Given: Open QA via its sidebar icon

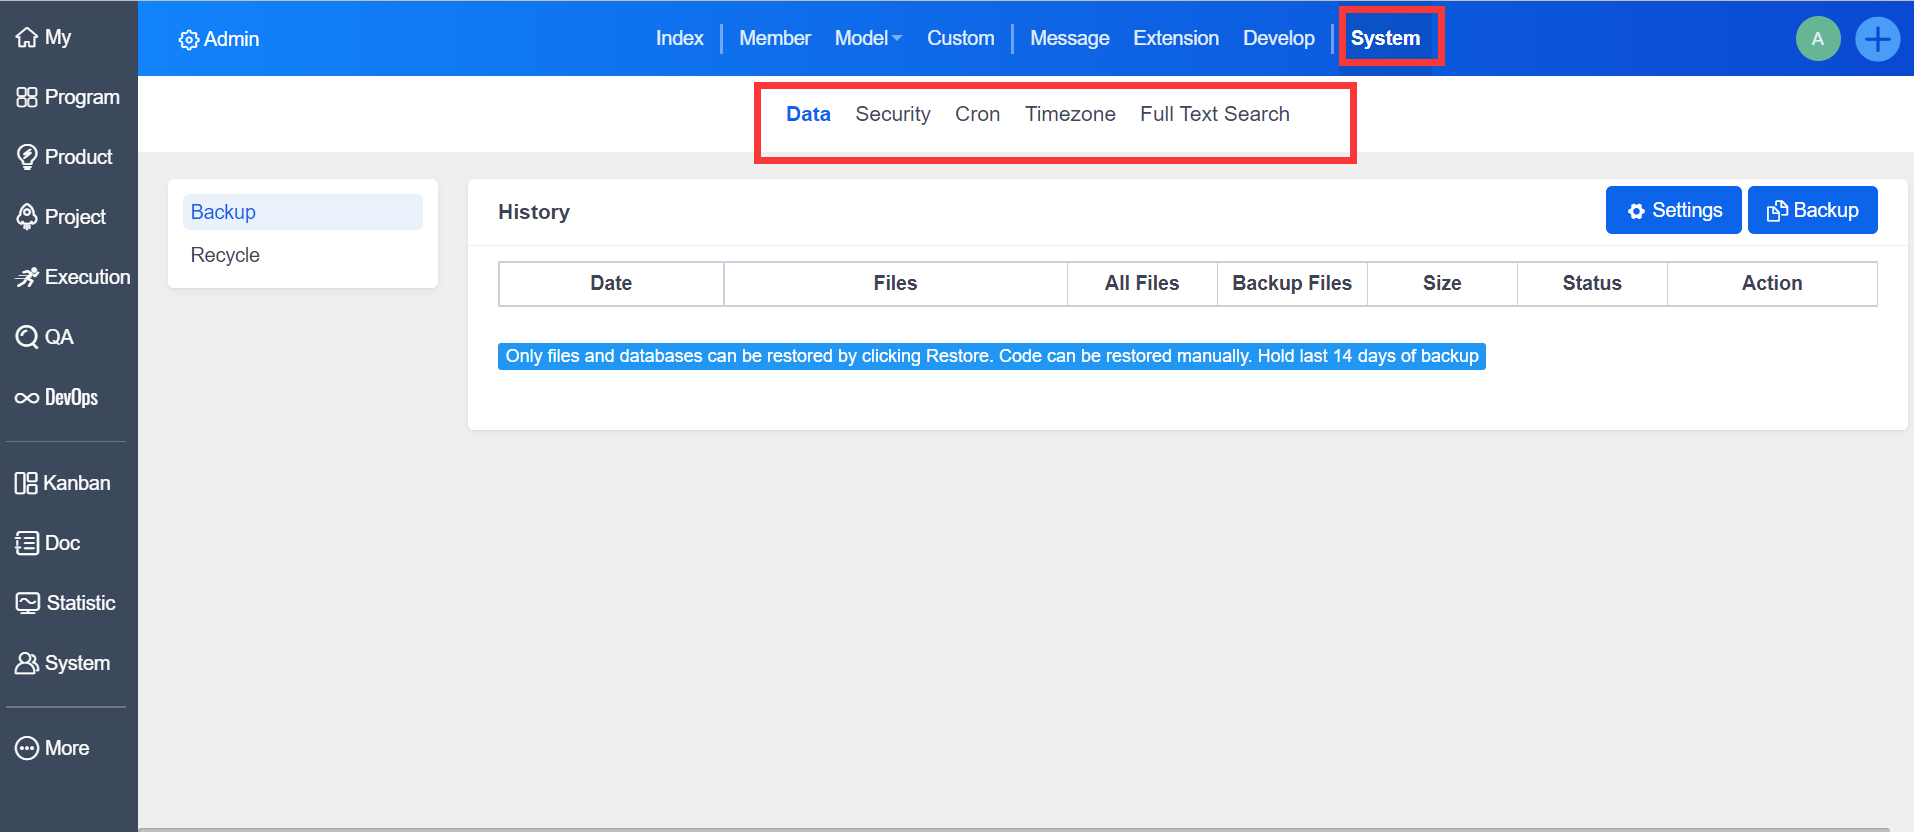Looking at the screenshot, I should [27, 337].
